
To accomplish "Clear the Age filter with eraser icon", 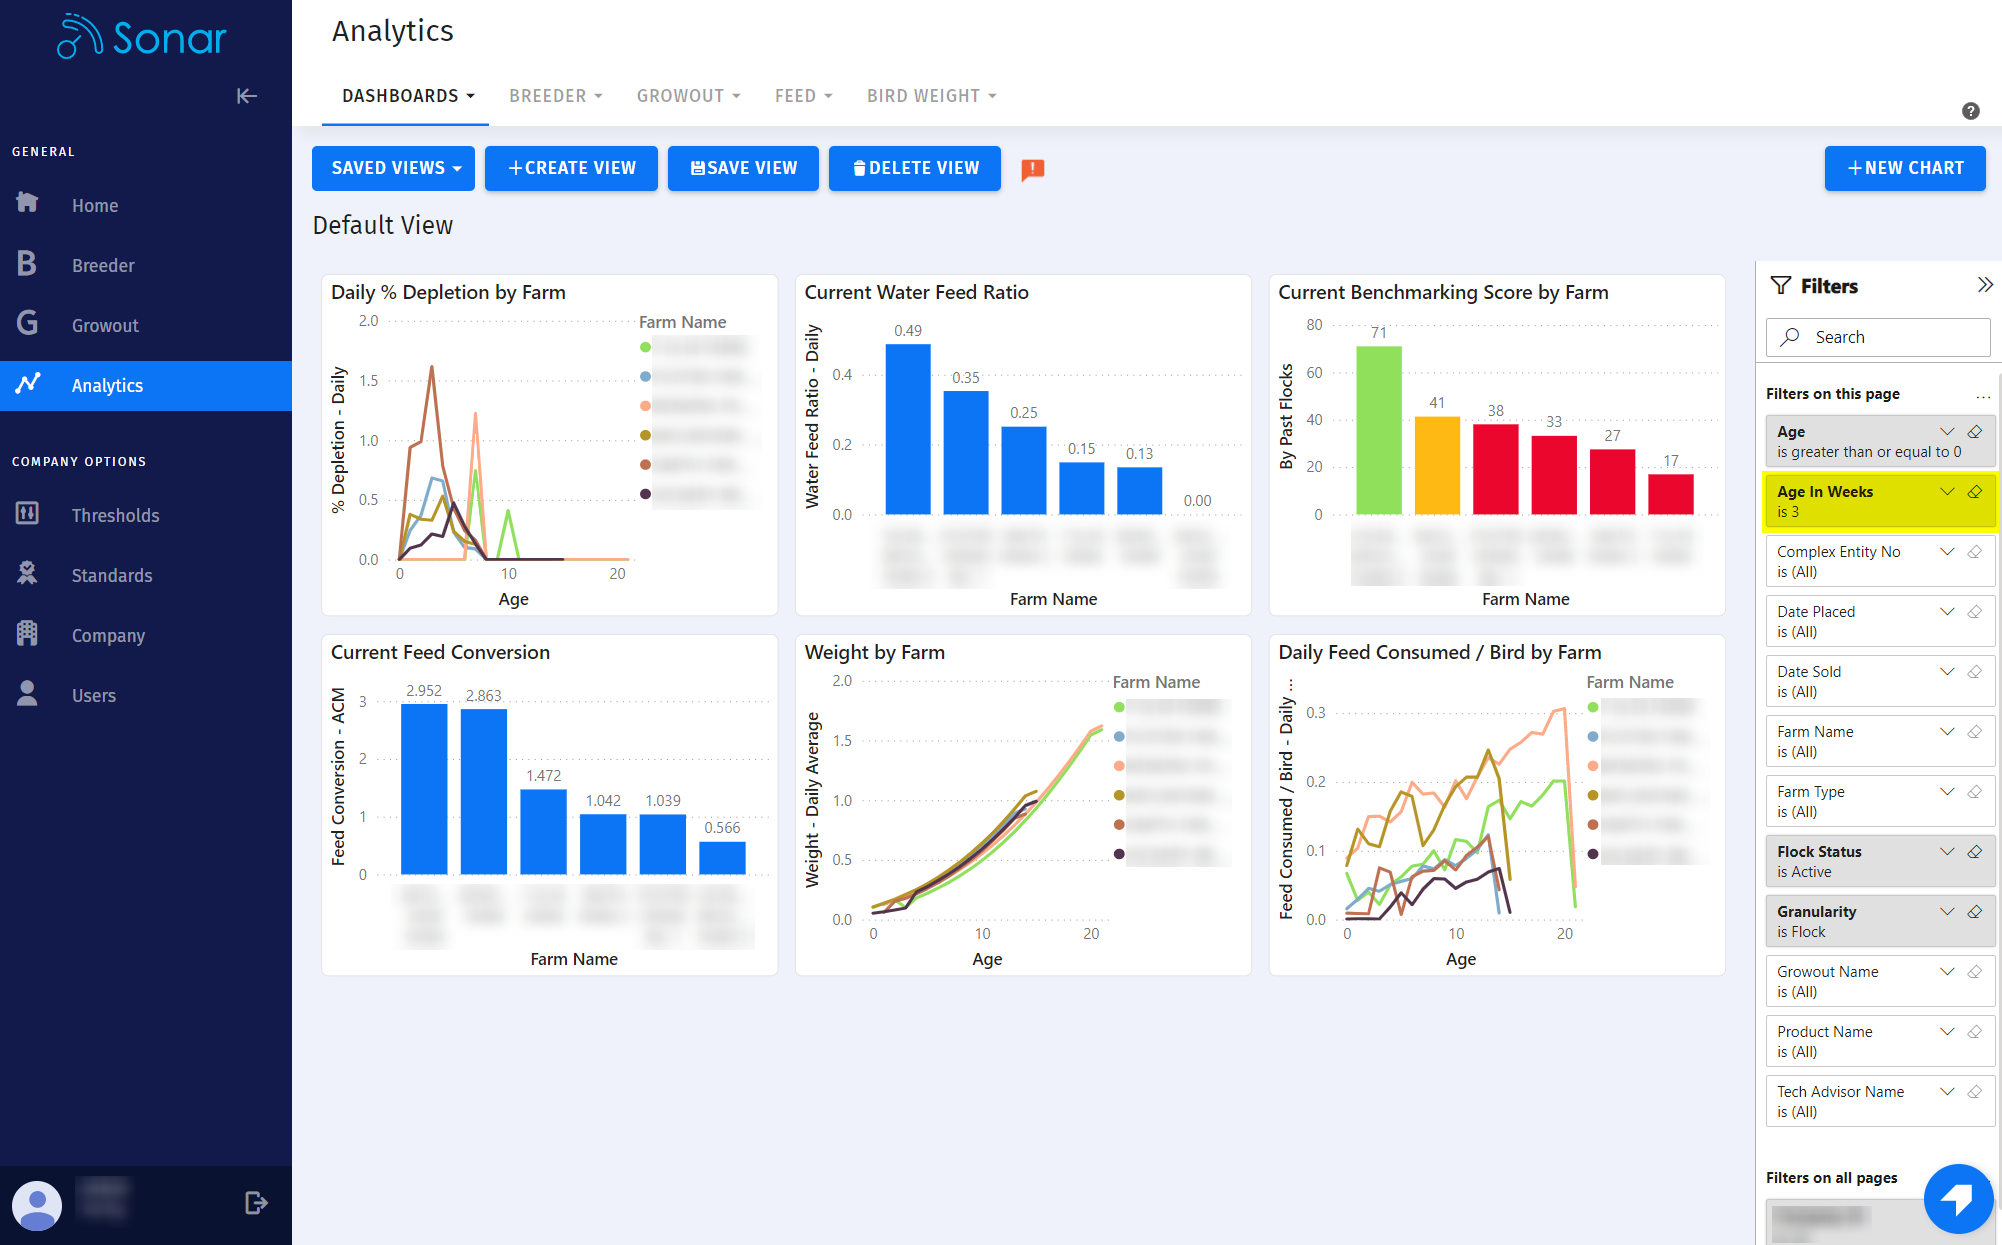I will [1975, 432].
